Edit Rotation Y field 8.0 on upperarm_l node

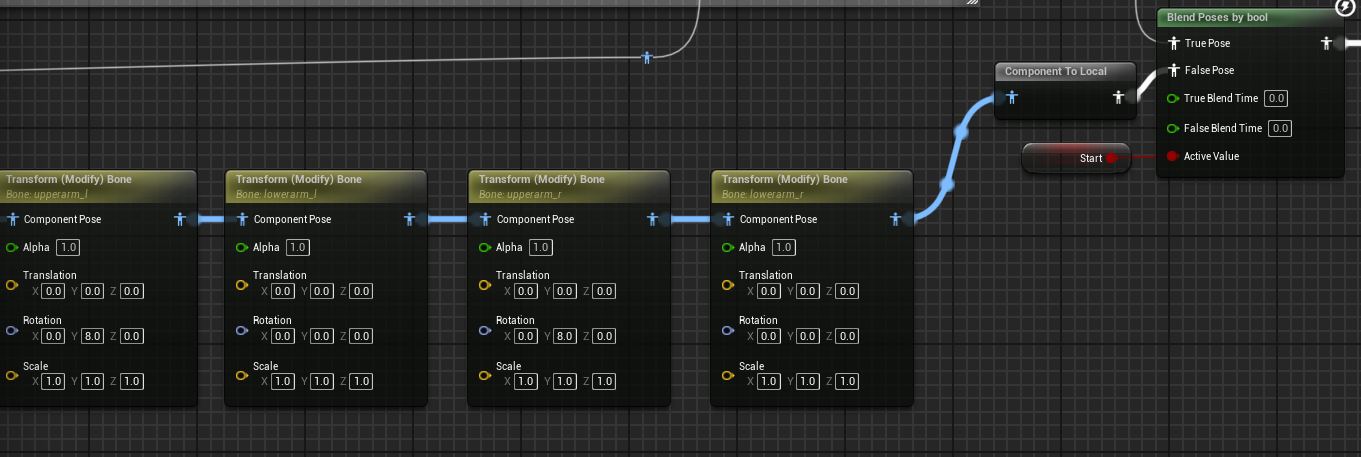pos(92,336)
